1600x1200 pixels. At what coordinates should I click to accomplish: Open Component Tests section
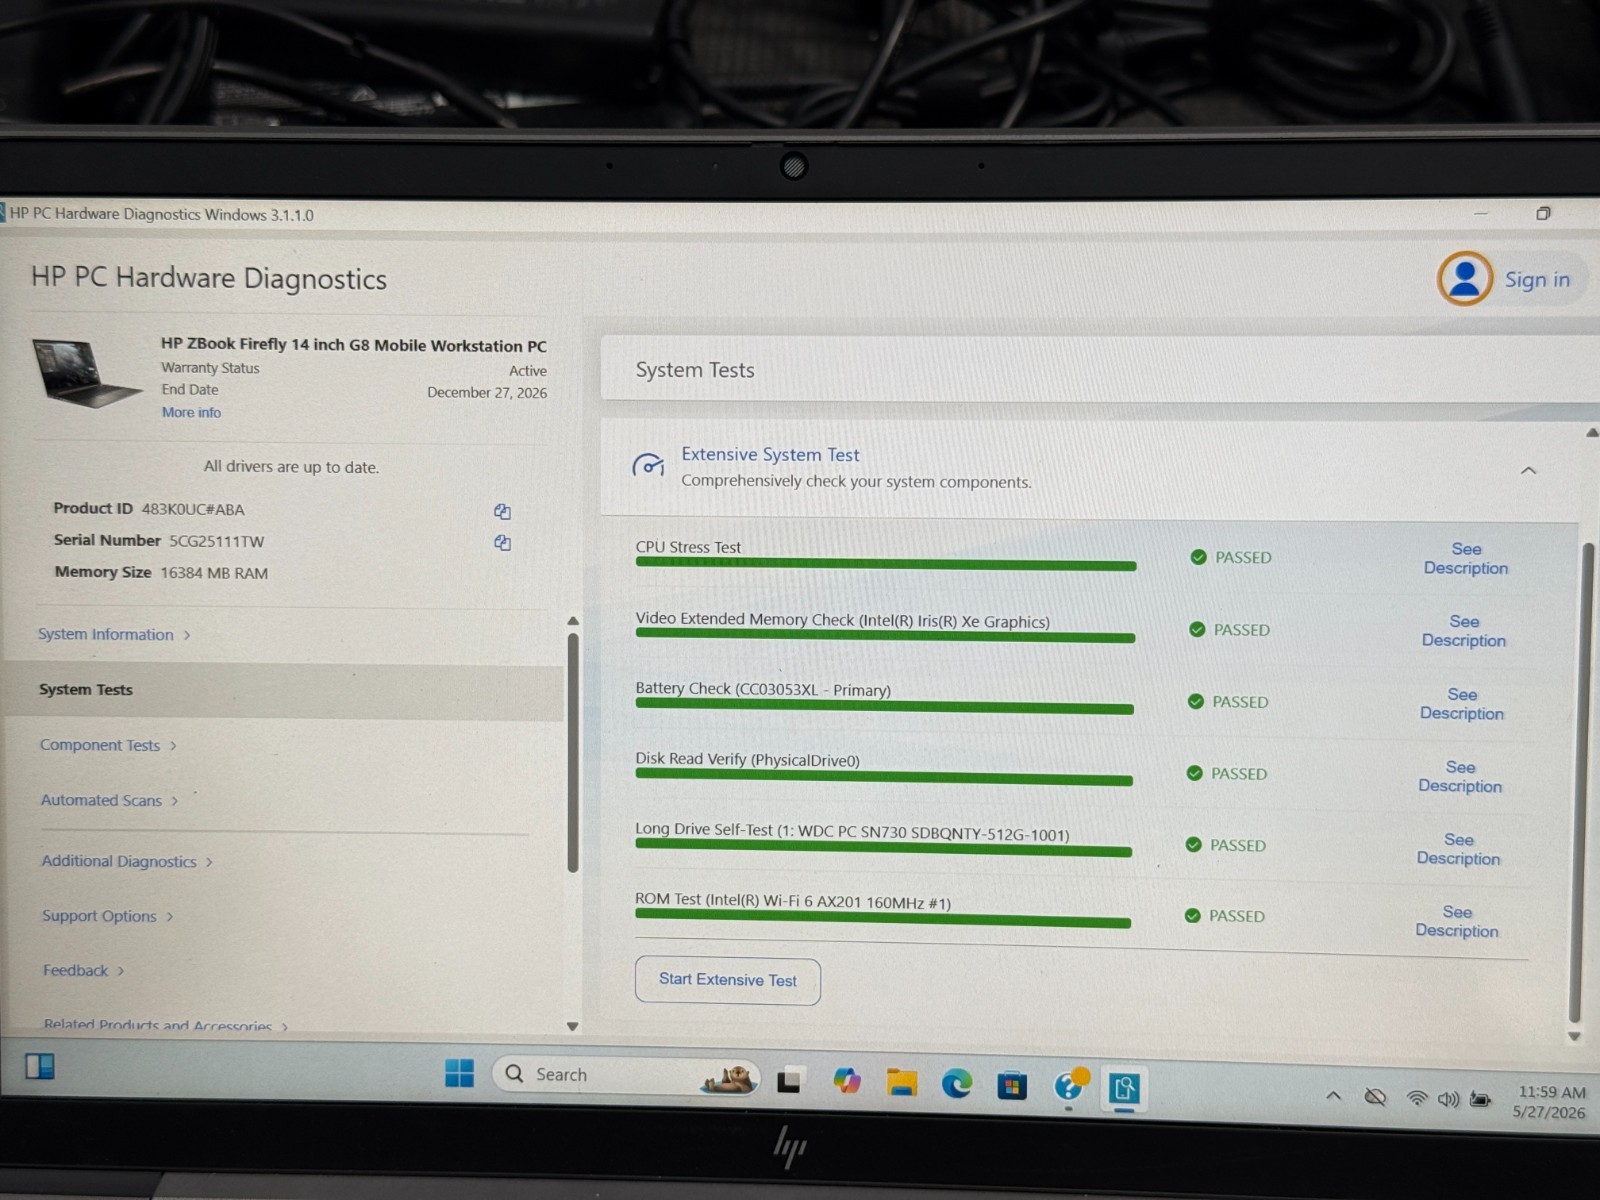coord(108,745)
